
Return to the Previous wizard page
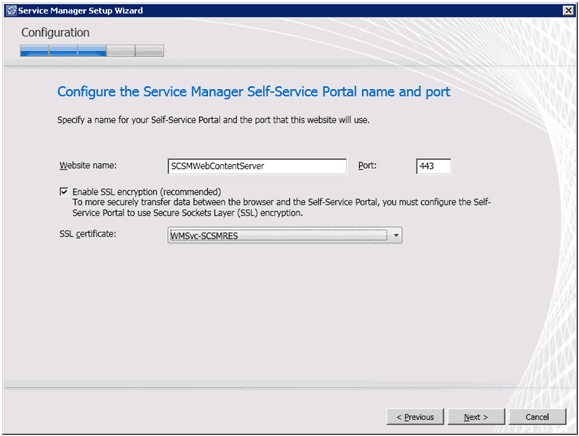(415, 417)
